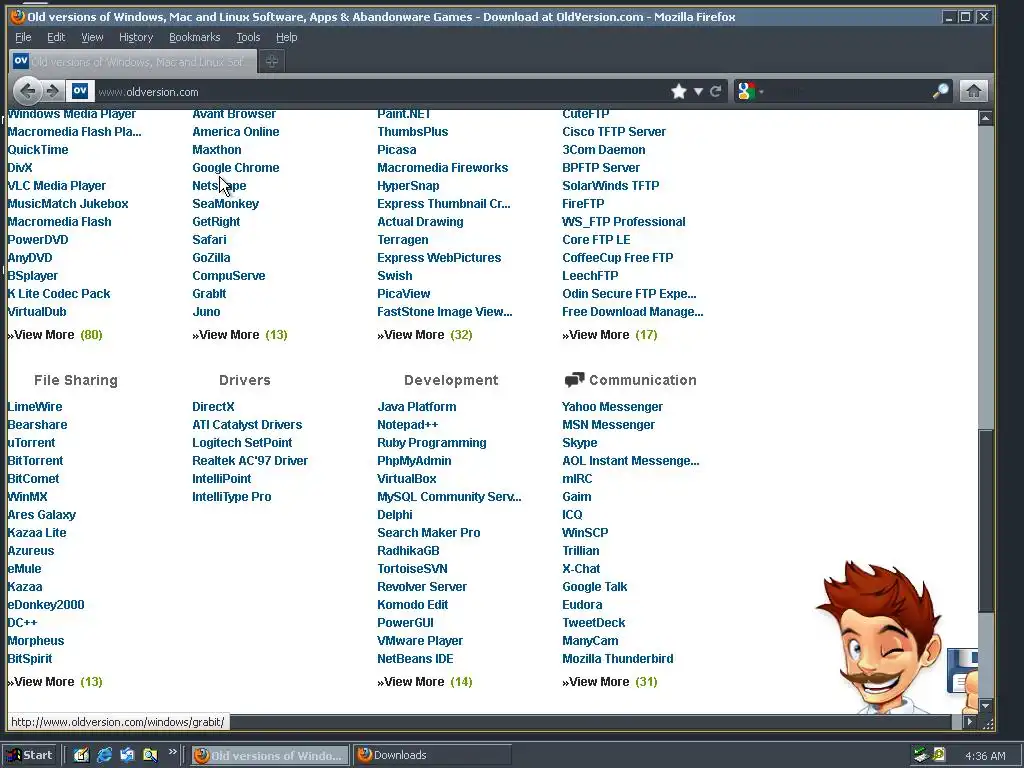This screenshot has height=768, width=1024.
Task: Click the vertical scrollbar down arrow
Action: coord(985,706)
